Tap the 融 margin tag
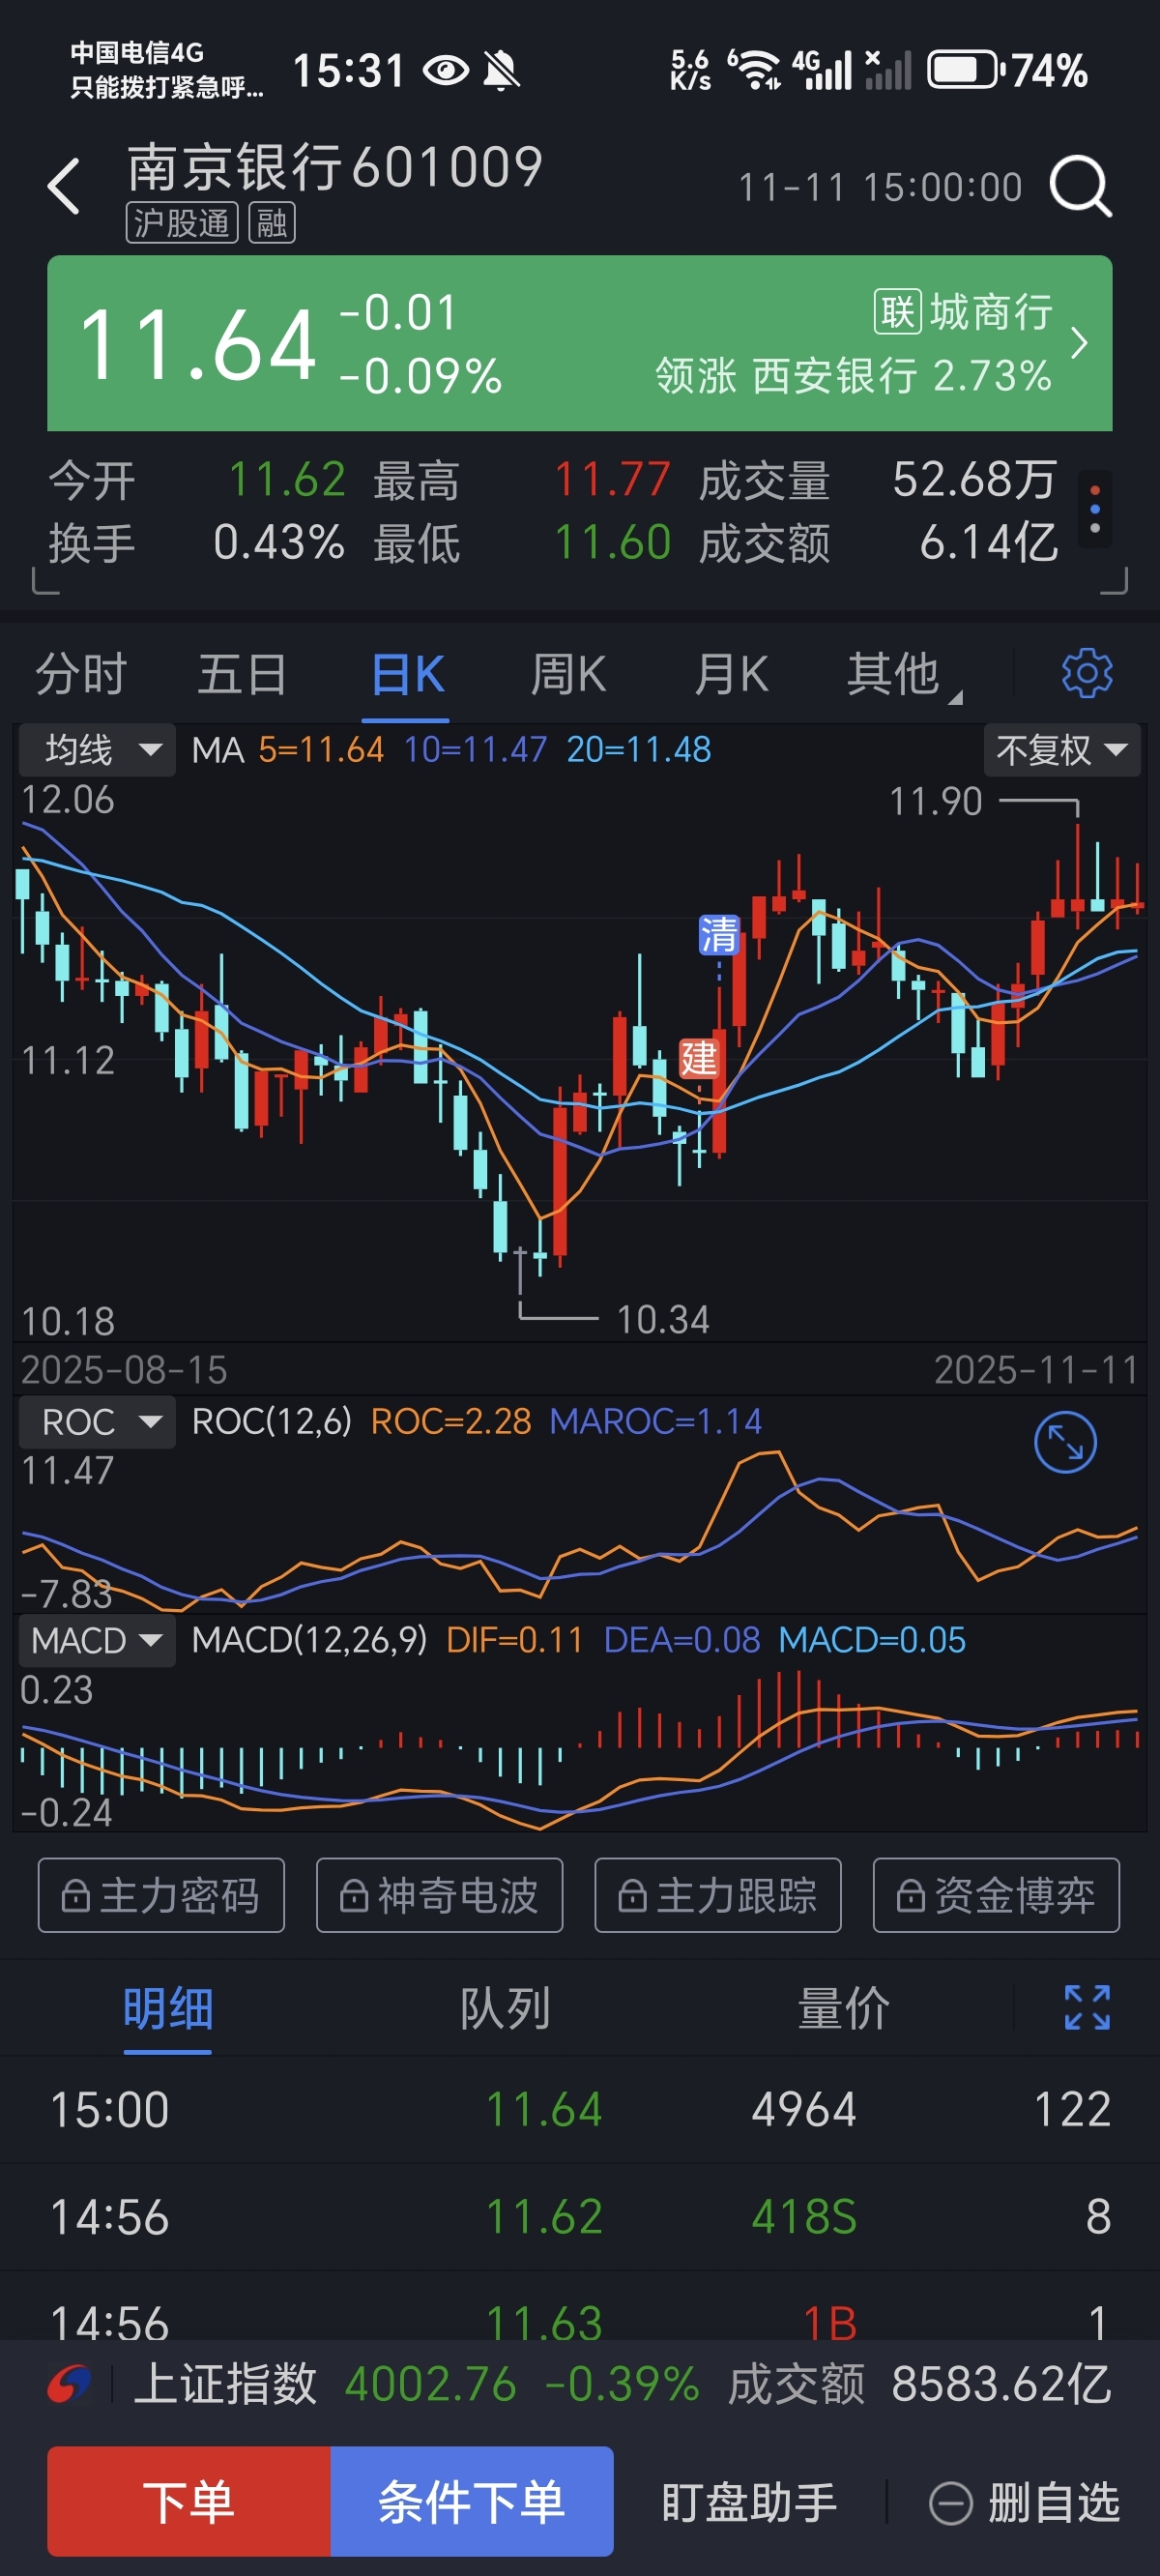1160x2576 pixels. [x=272, y=223]
